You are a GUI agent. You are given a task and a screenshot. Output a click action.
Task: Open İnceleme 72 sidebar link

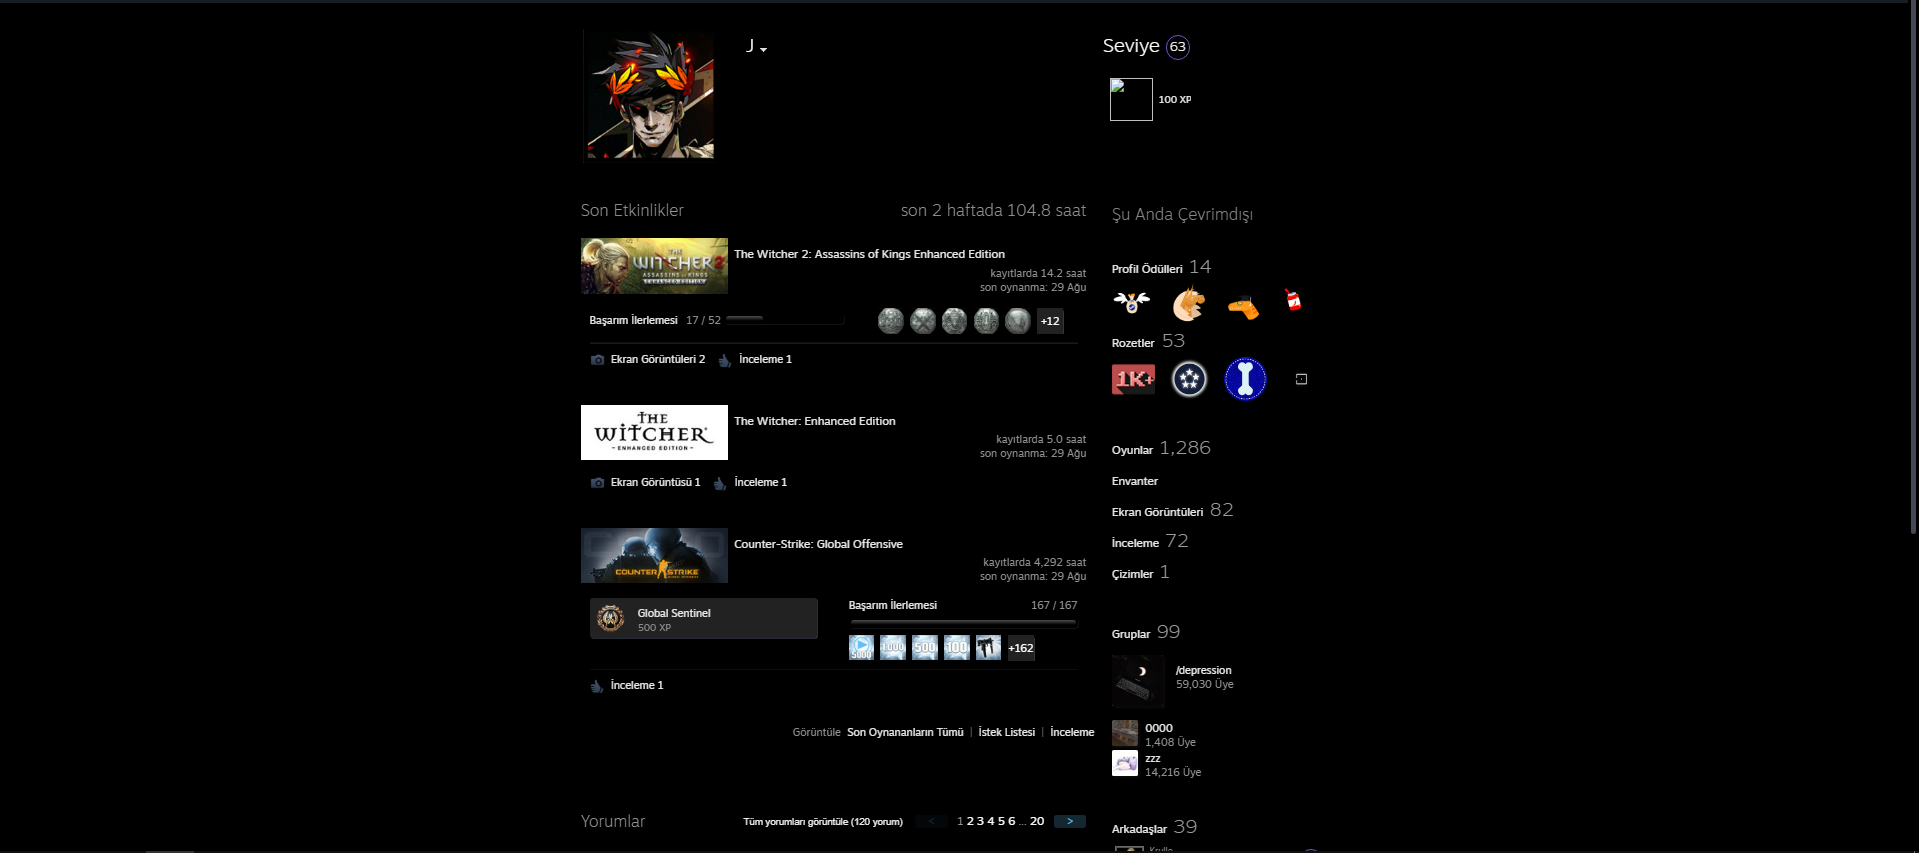click(1150, 542)
